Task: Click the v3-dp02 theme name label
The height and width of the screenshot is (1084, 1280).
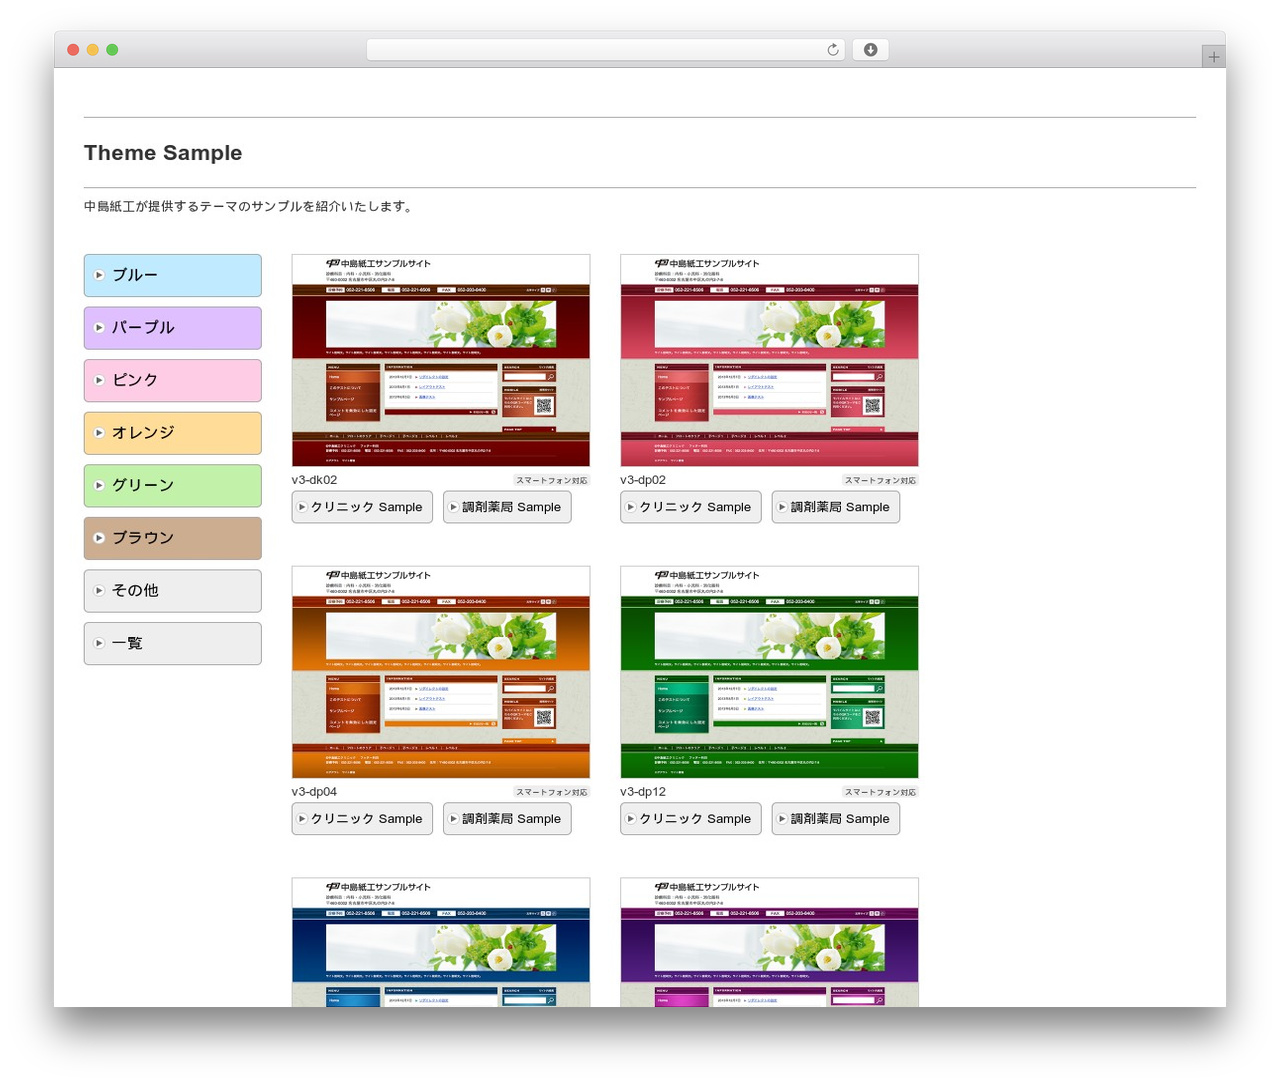Action: 643,480
